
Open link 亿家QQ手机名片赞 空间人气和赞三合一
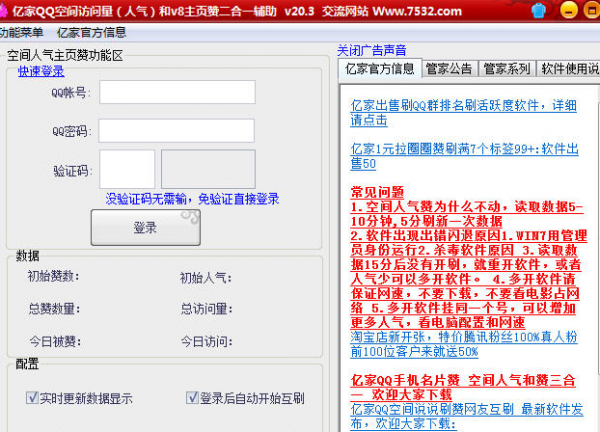(x=463, y=387)
